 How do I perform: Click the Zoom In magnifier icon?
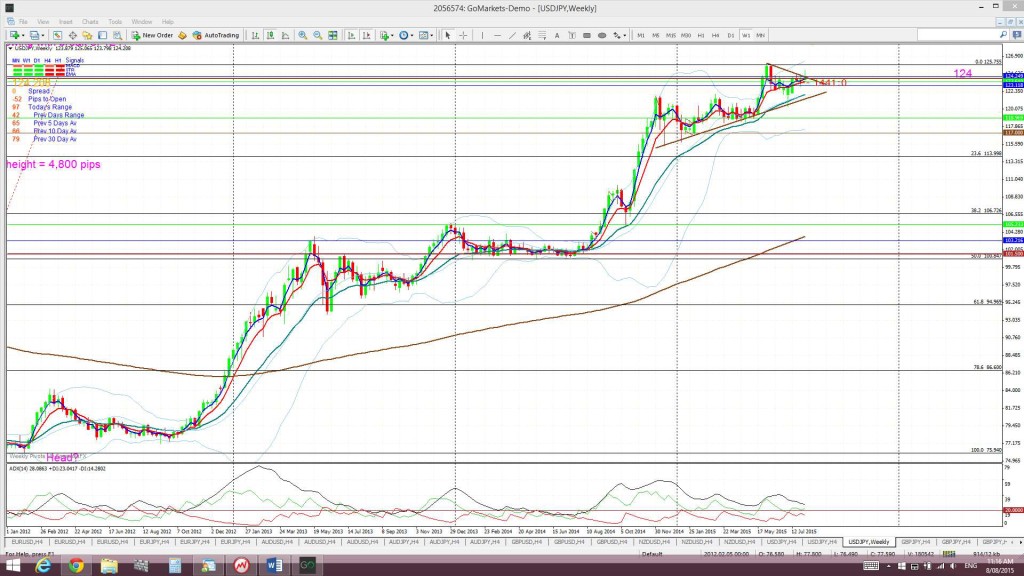302,35
